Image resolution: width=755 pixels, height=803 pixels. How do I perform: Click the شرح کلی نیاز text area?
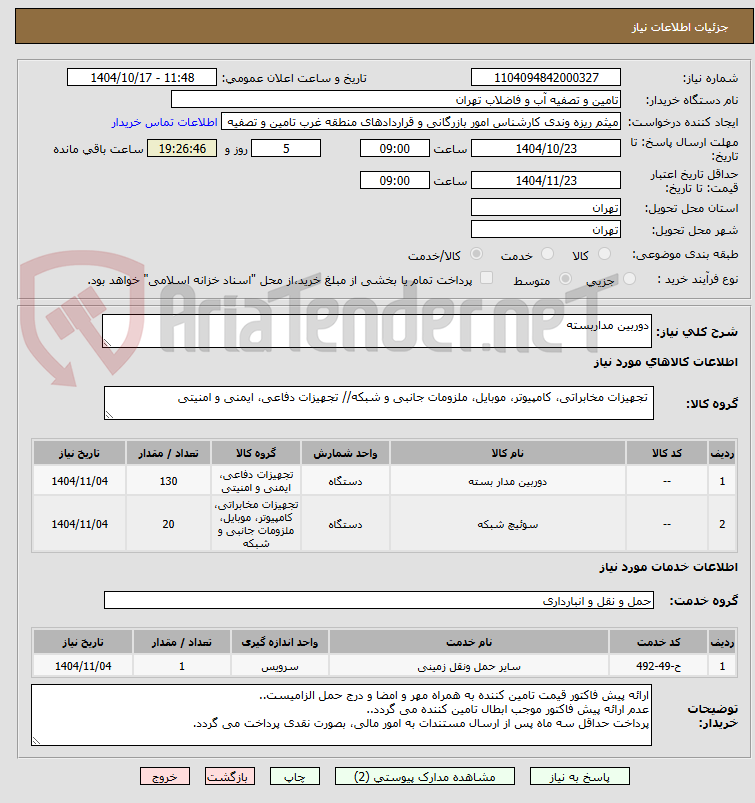pos(377,331)
